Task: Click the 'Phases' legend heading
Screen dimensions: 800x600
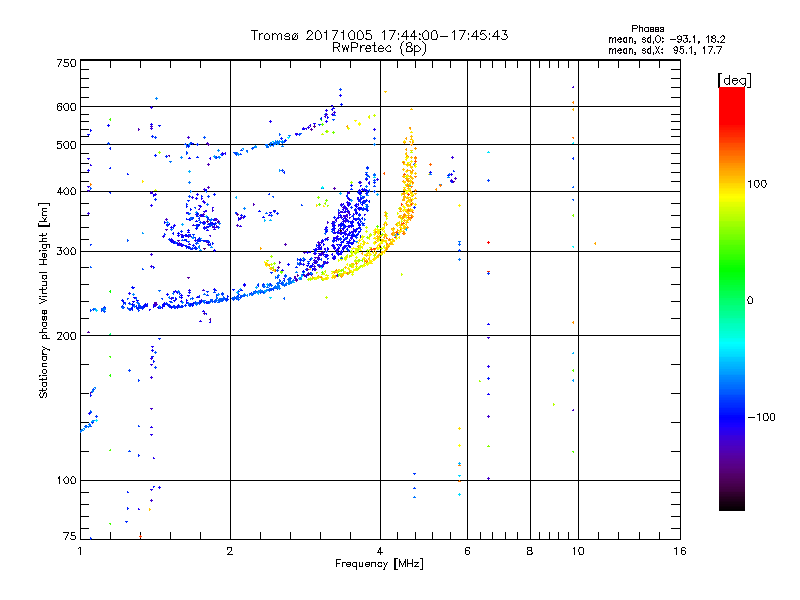Action: click(x=647, y=29)
